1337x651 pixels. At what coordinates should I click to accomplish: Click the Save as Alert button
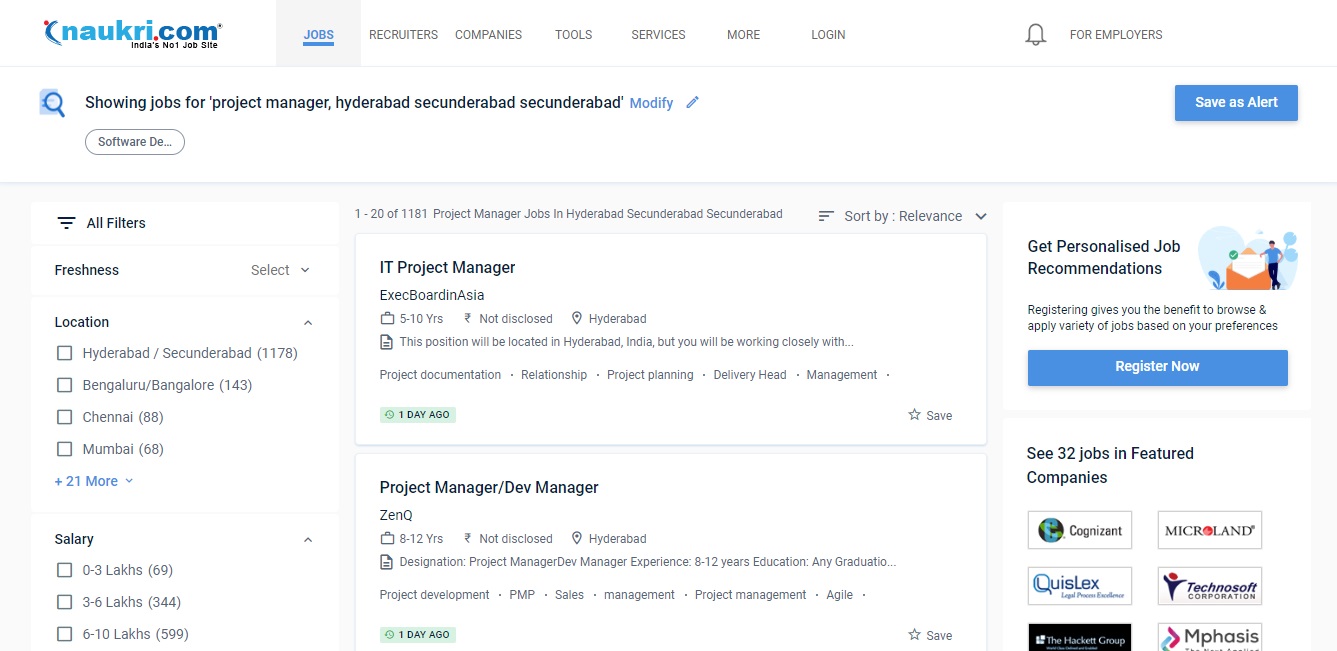[1235, 103]
